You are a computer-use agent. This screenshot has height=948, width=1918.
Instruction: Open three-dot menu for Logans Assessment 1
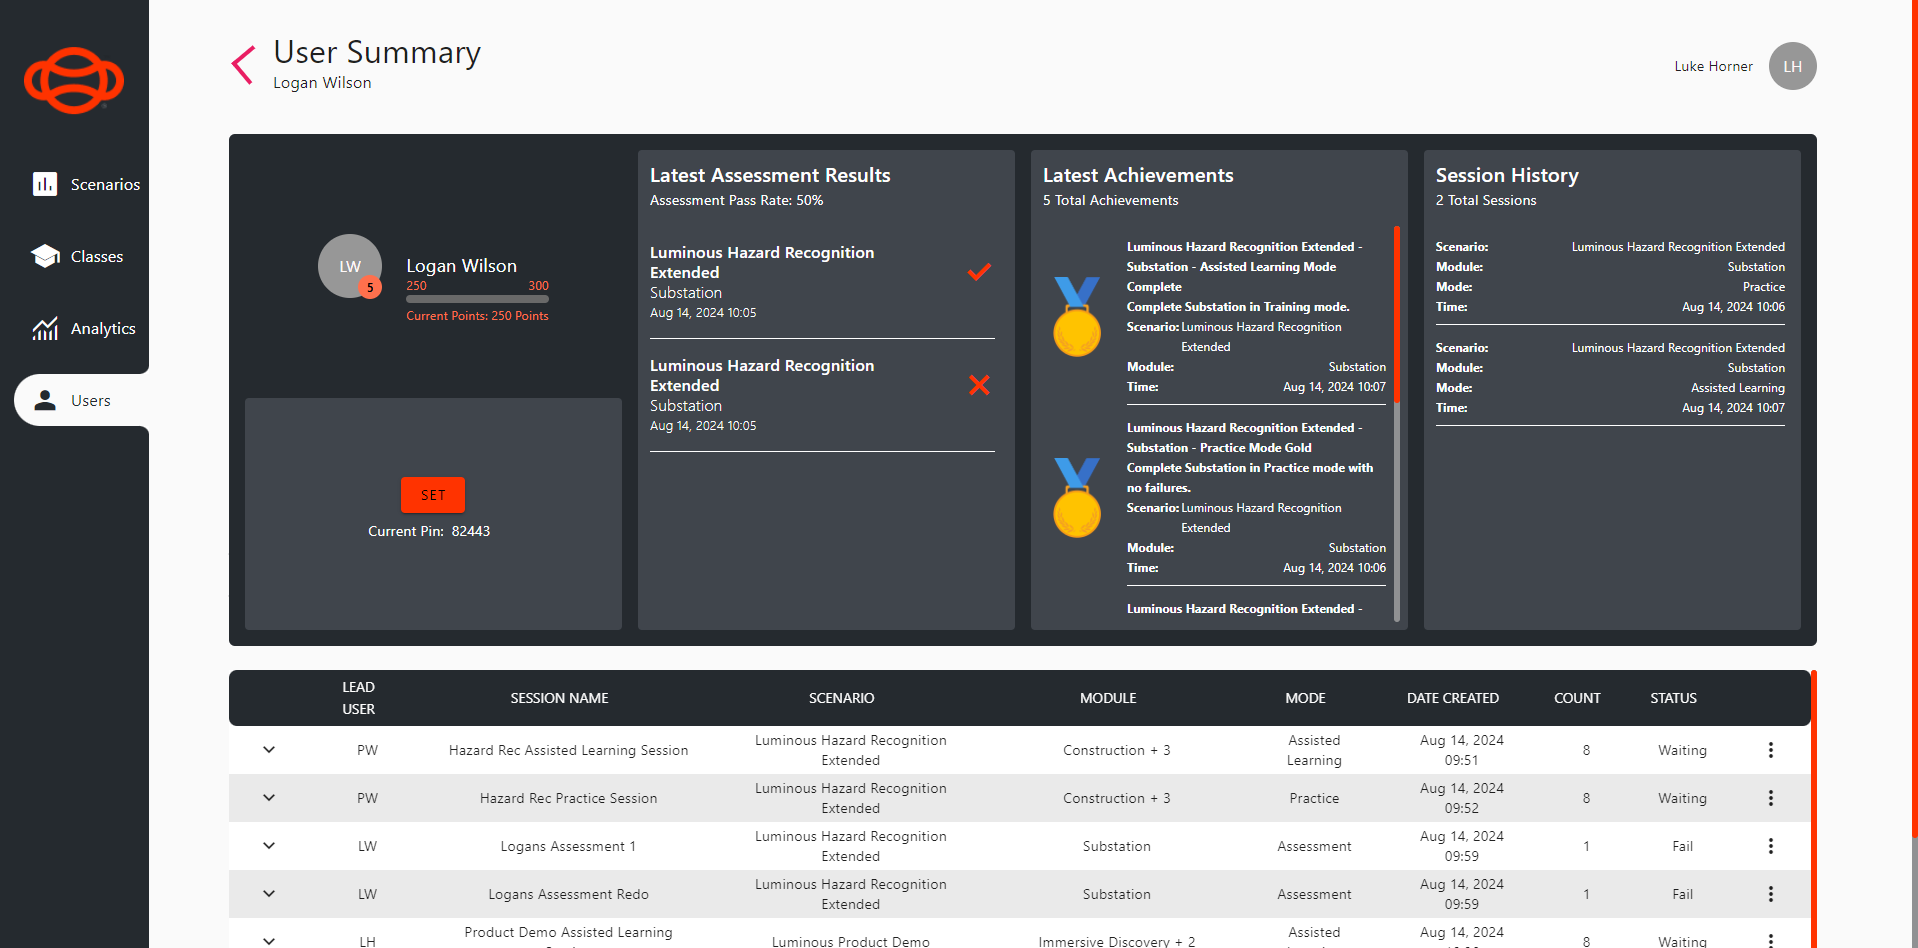tap(1770, 846)
